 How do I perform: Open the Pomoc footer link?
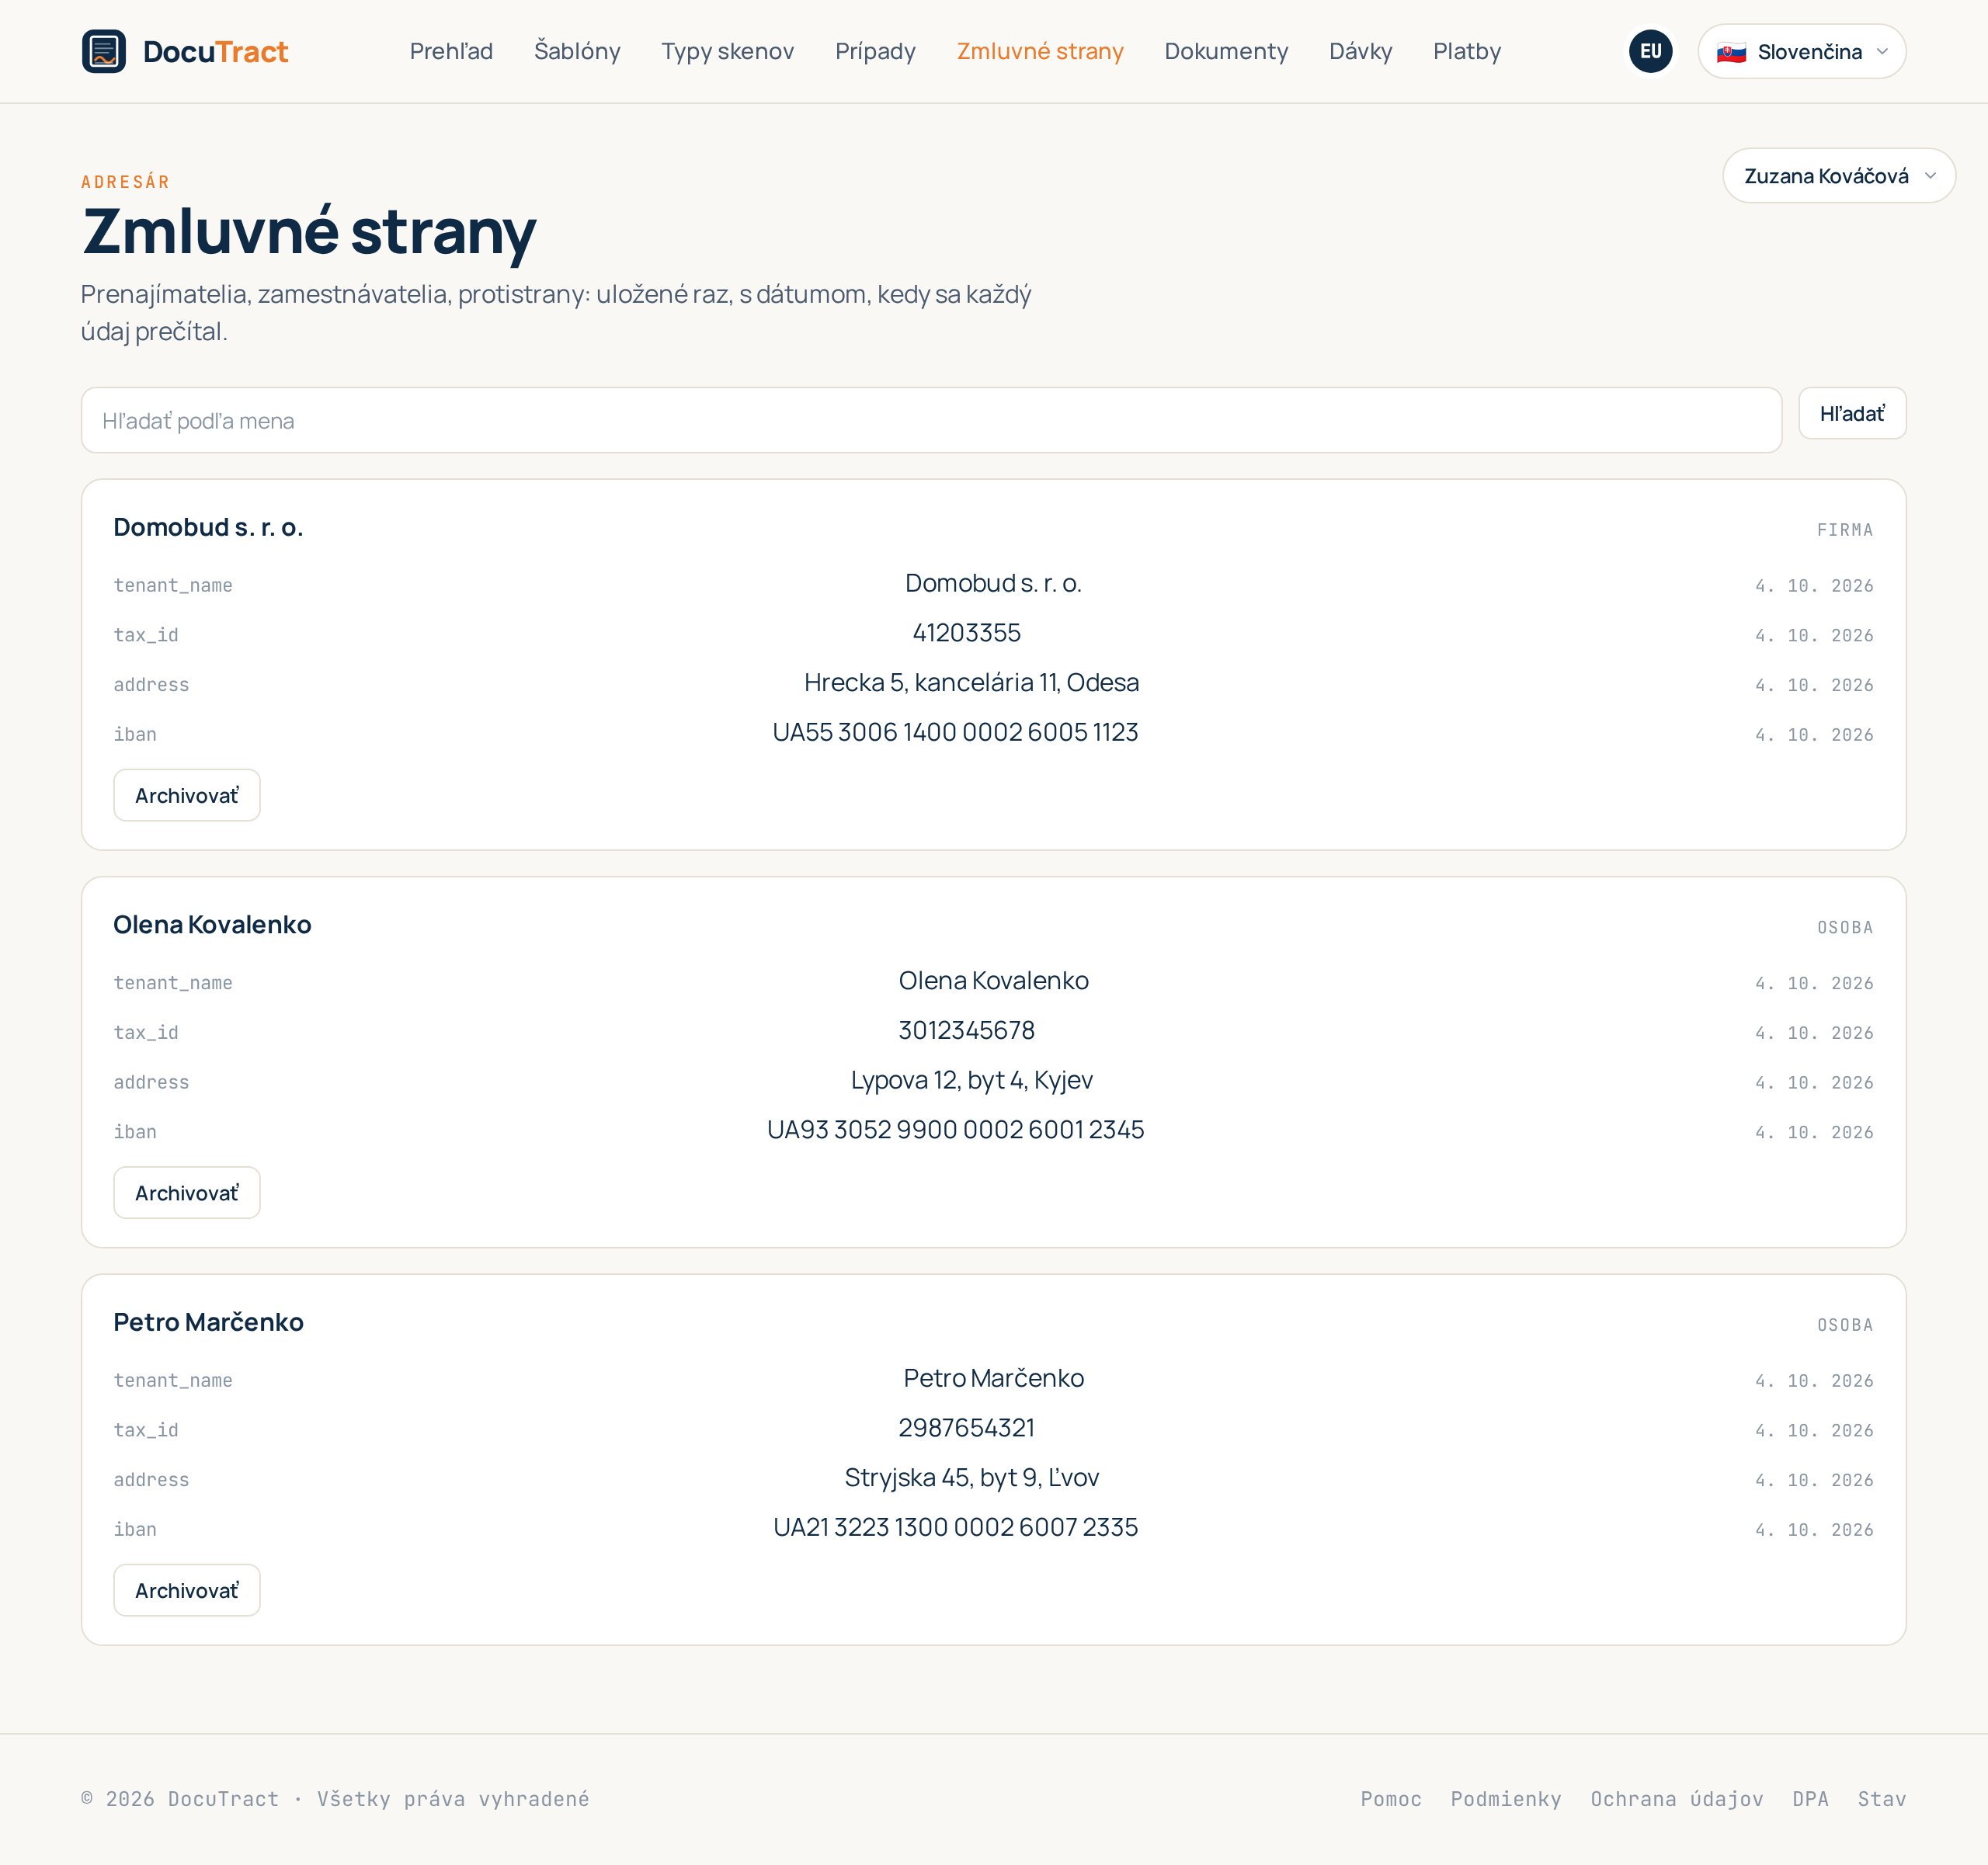[1390, 1799]
